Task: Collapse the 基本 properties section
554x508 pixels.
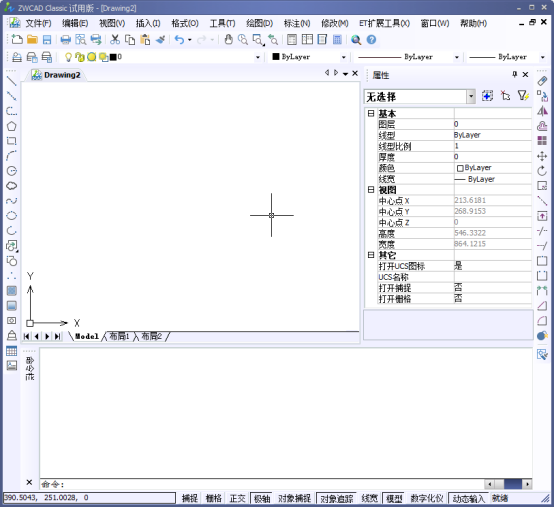Action: (371, 113)
